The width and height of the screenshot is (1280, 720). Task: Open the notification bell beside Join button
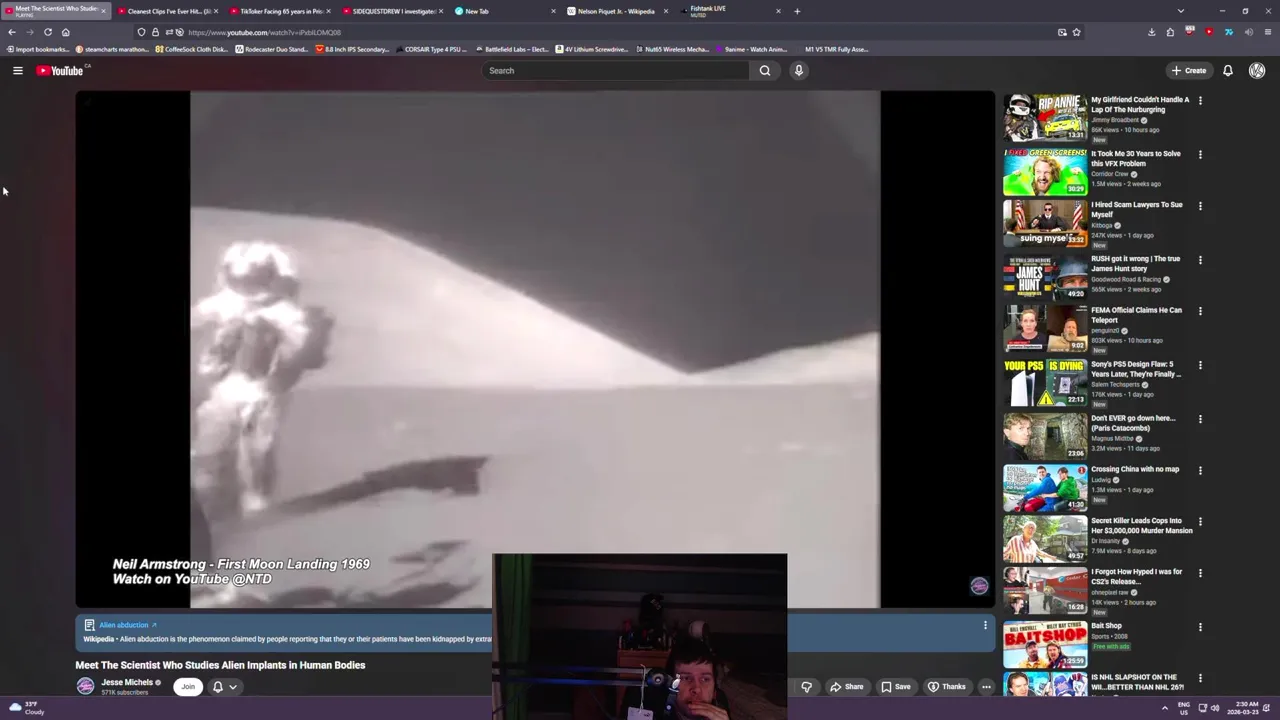(x=217, y=686)
